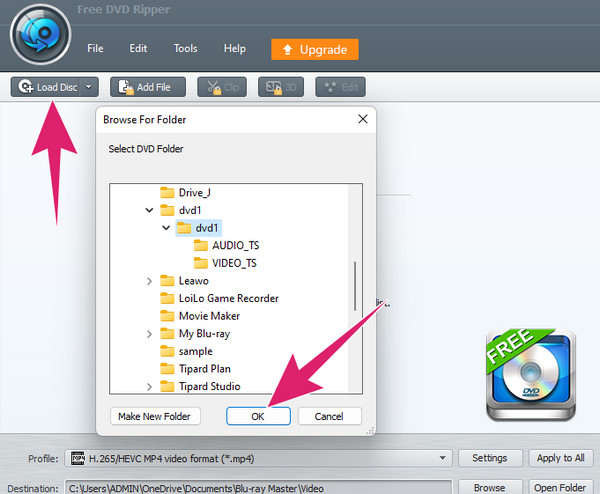Click Cancel in the folder dialog
This screenshot has width=600, height=494.
coord(329,416)
